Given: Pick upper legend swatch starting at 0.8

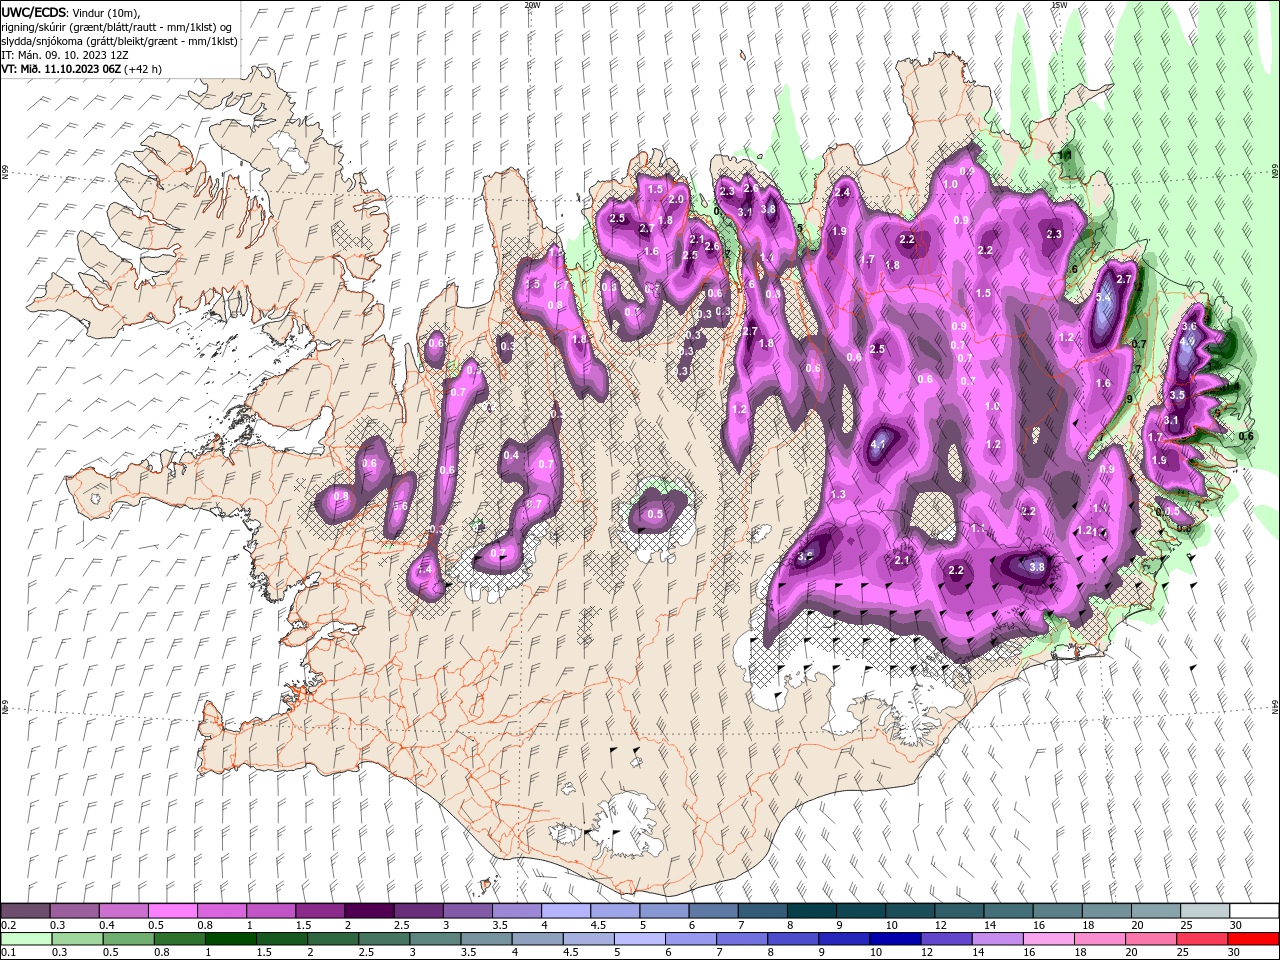Looking at the screenshot, I should click(222, 911).
